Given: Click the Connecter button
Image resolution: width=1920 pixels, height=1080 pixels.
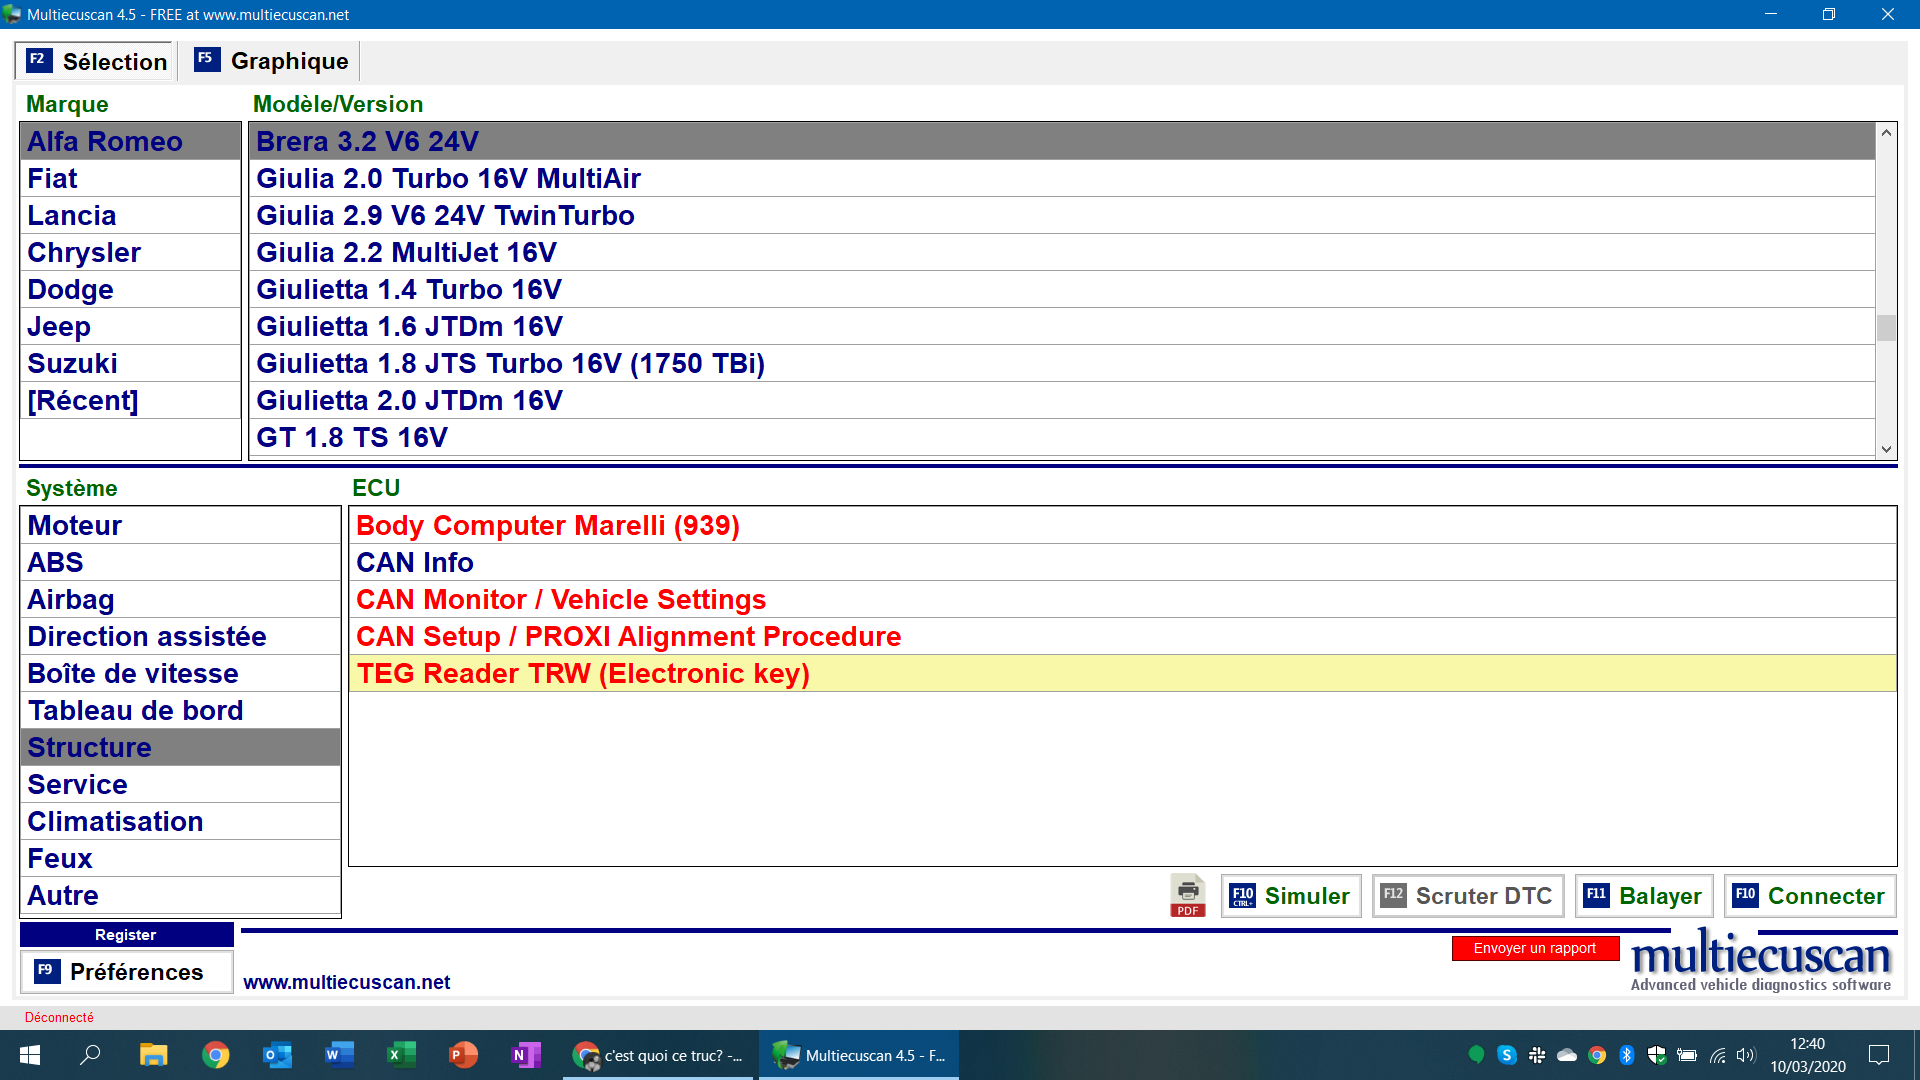Looking at the screenshot, I should coord(1809,896).
